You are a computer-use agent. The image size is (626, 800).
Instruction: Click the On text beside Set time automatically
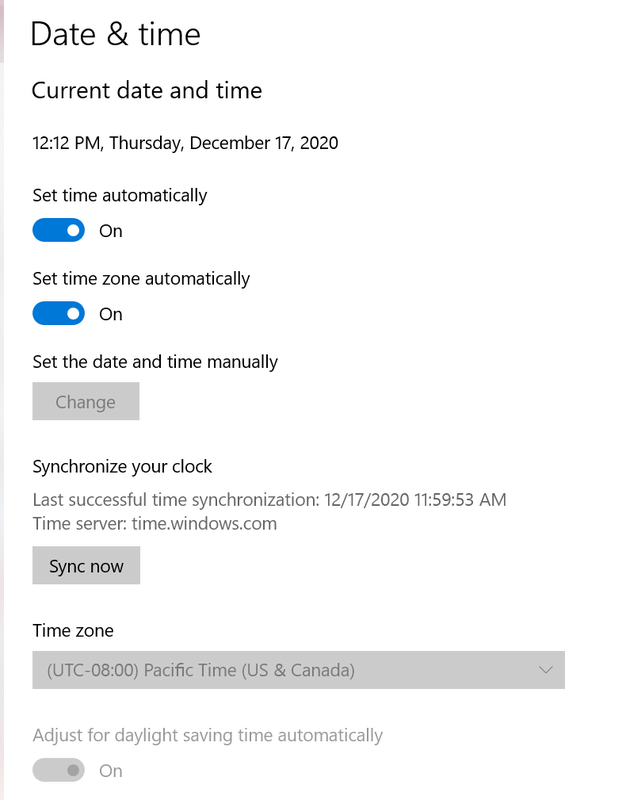111,231
